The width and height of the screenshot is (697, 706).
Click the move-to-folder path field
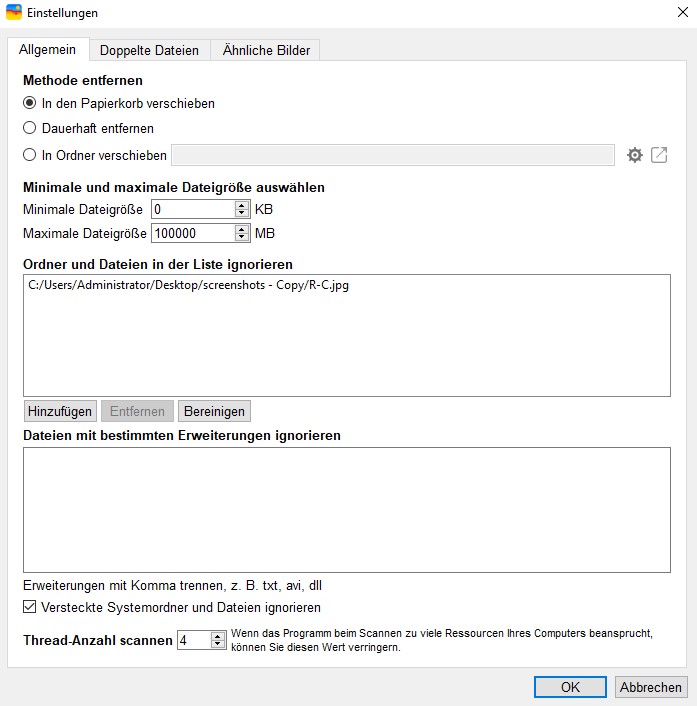[393, 155]
